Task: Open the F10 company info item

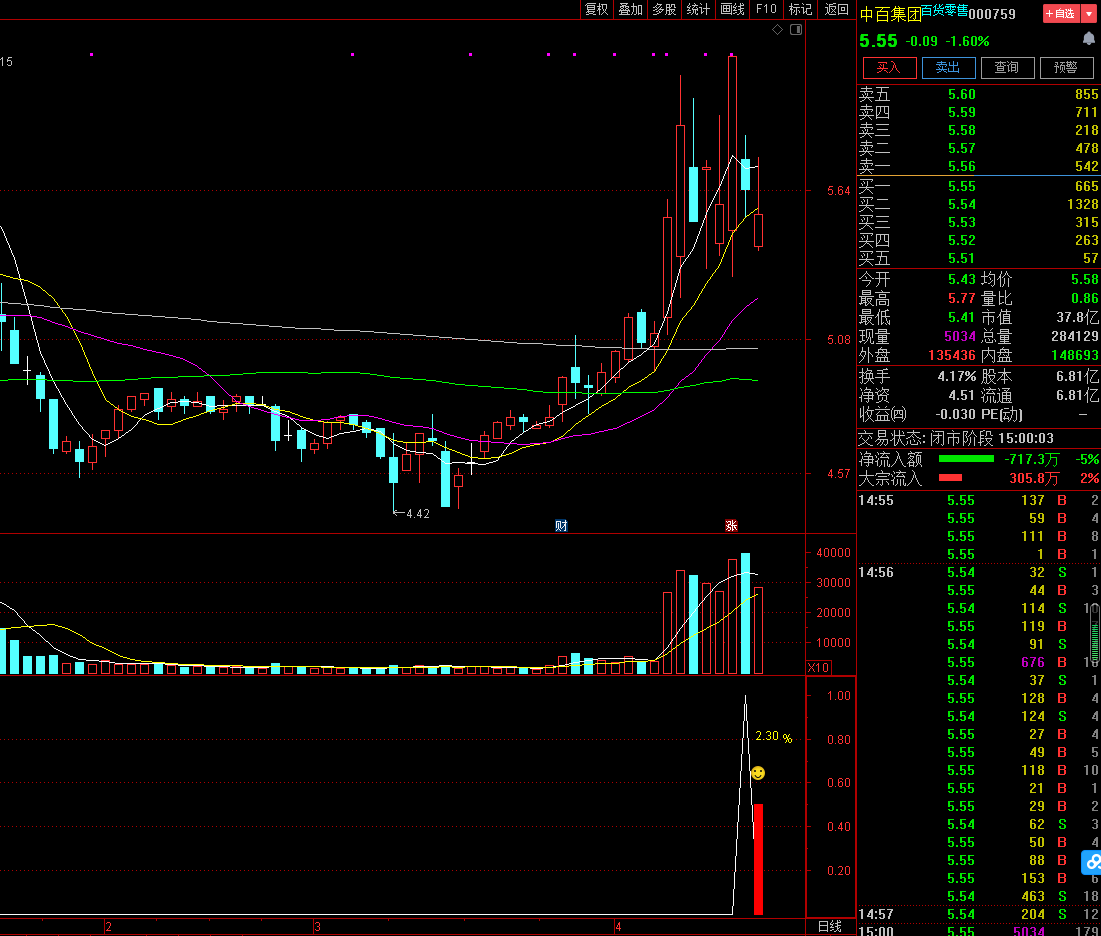Action: point(766,9)
